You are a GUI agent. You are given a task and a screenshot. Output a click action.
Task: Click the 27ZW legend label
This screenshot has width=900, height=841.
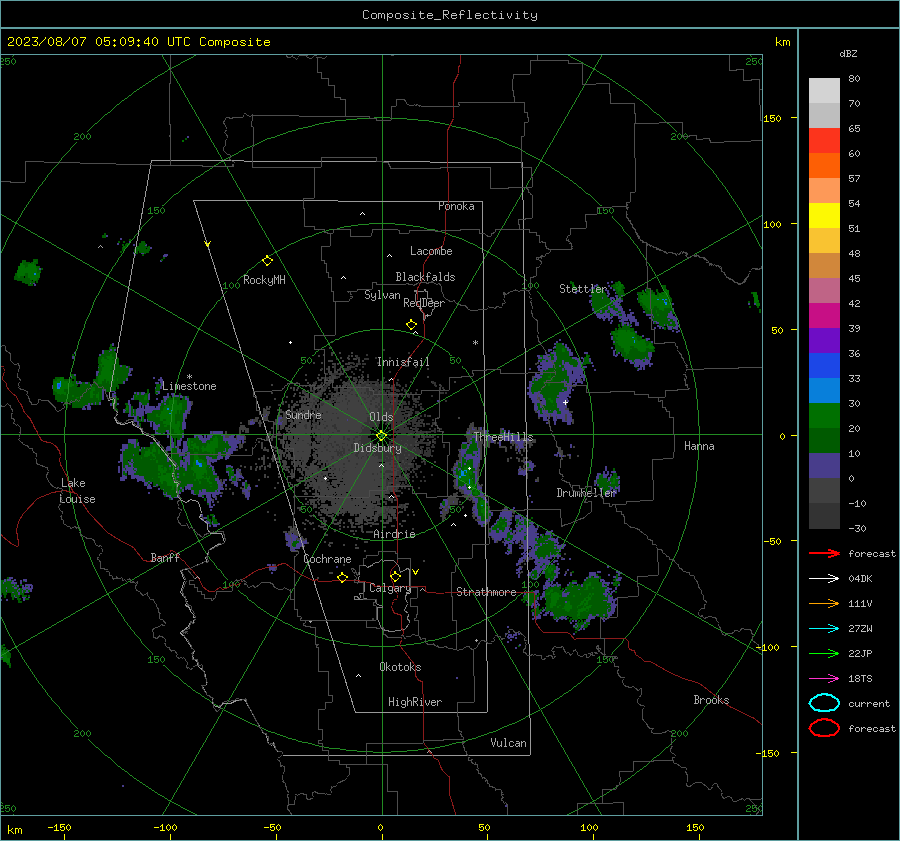(860, 629)
